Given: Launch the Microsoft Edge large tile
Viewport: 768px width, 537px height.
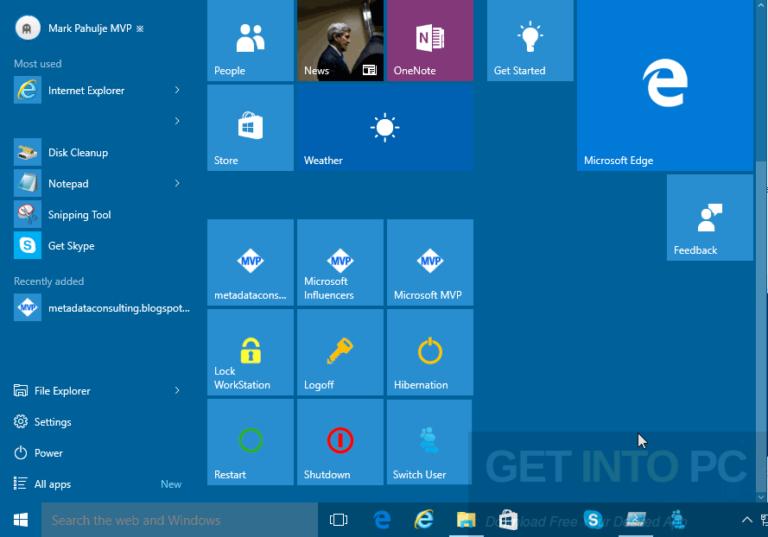Looking at the screenshot, I should 665,85.
